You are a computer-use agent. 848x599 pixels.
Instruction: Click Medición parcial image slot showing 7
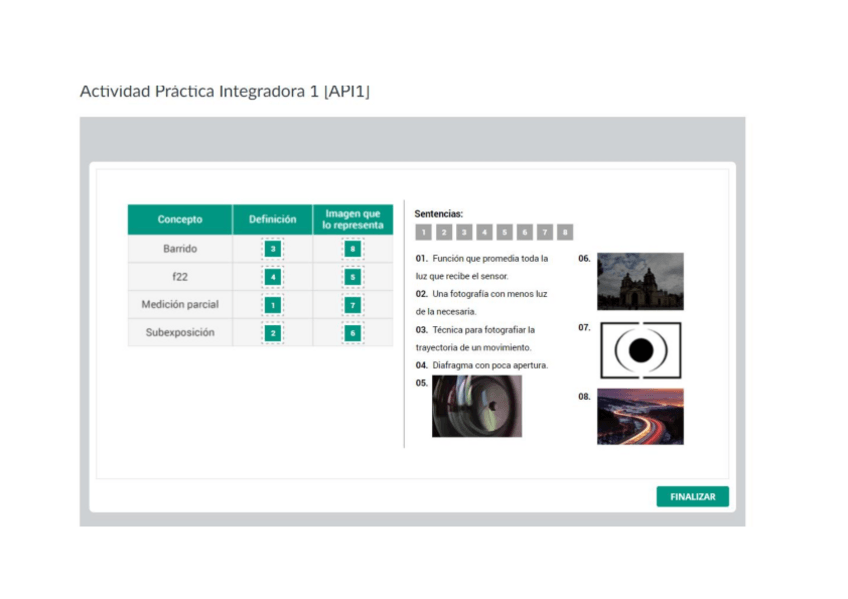[353, 305]
